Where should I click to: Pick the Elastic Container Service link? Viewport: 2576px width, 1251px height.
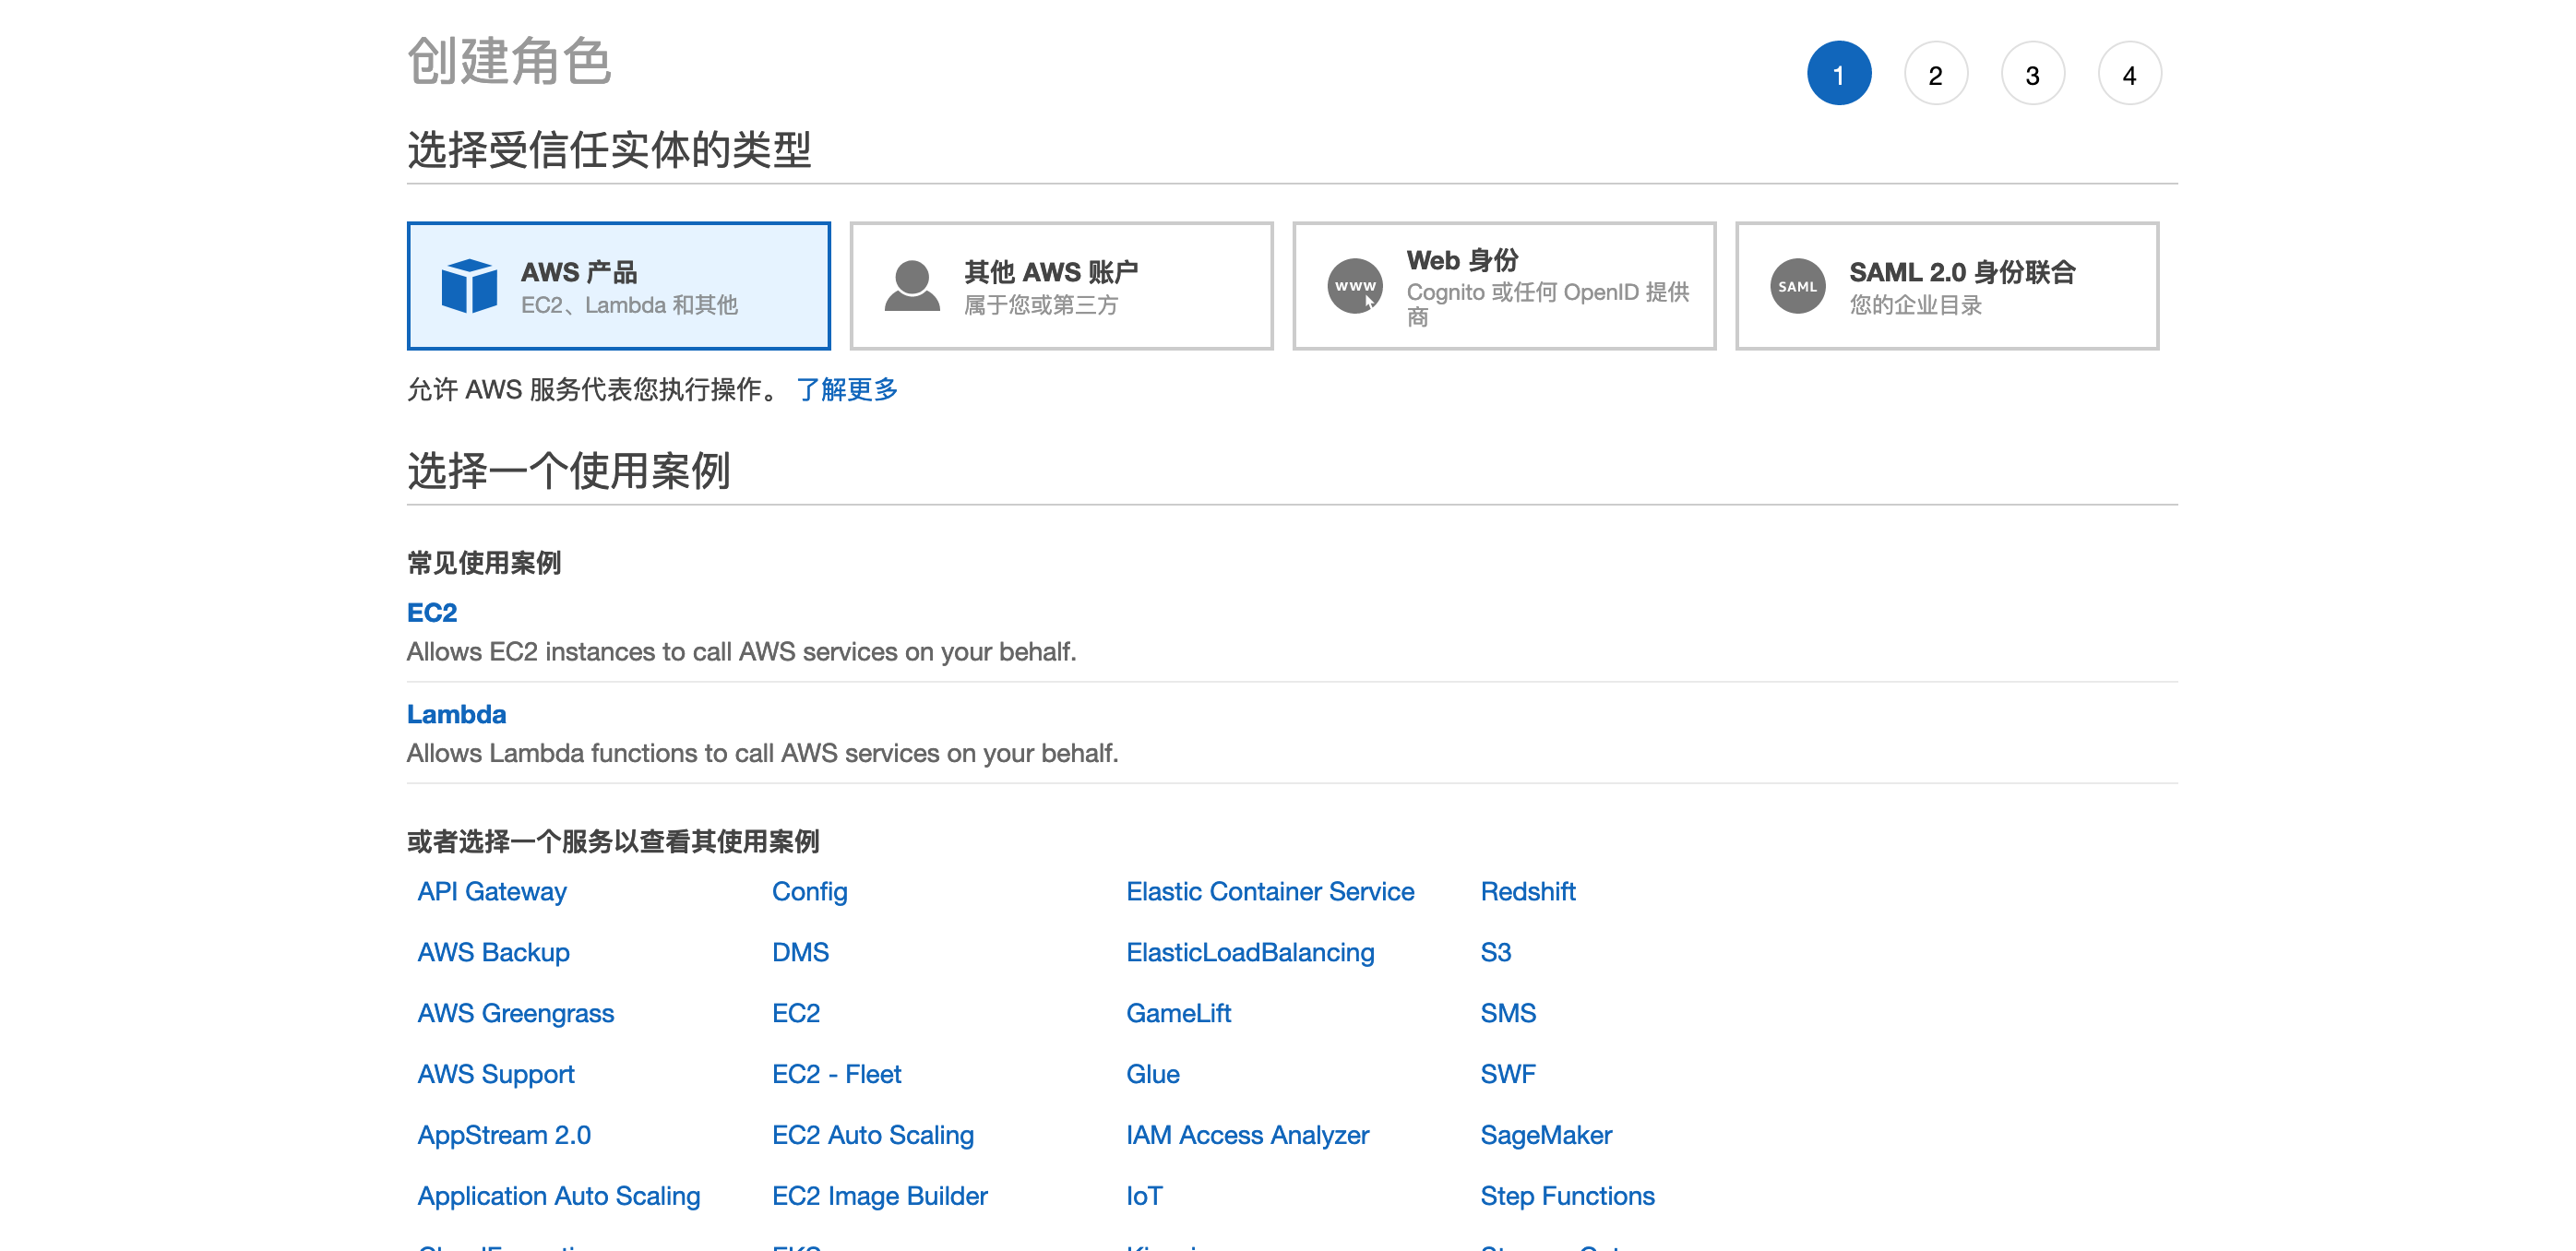click(1269, 891)
